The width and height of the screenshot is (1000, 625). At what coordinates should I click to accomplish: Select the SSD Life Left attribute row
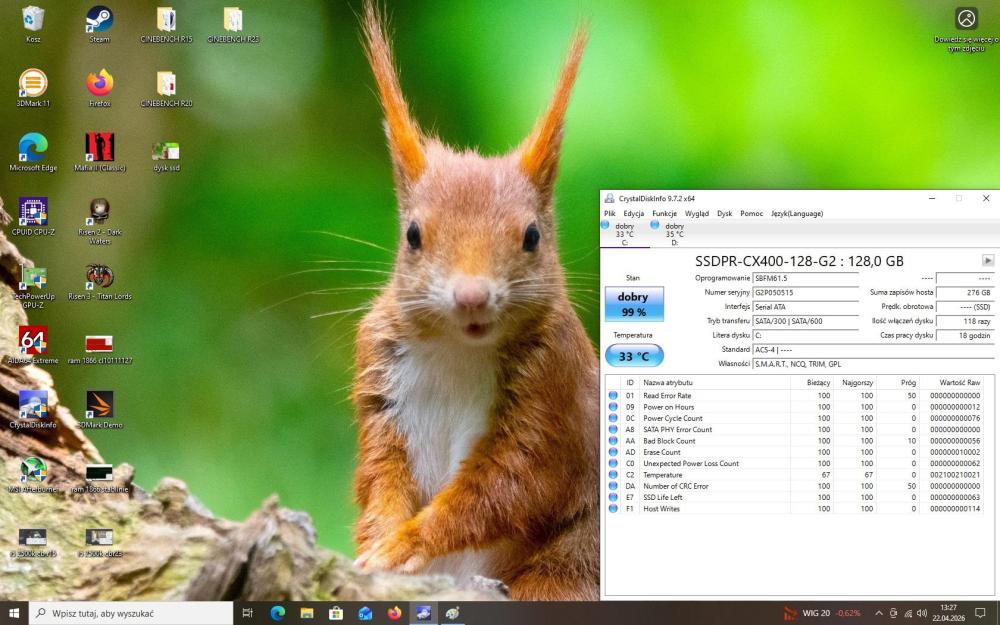click(x=795, y=497)
